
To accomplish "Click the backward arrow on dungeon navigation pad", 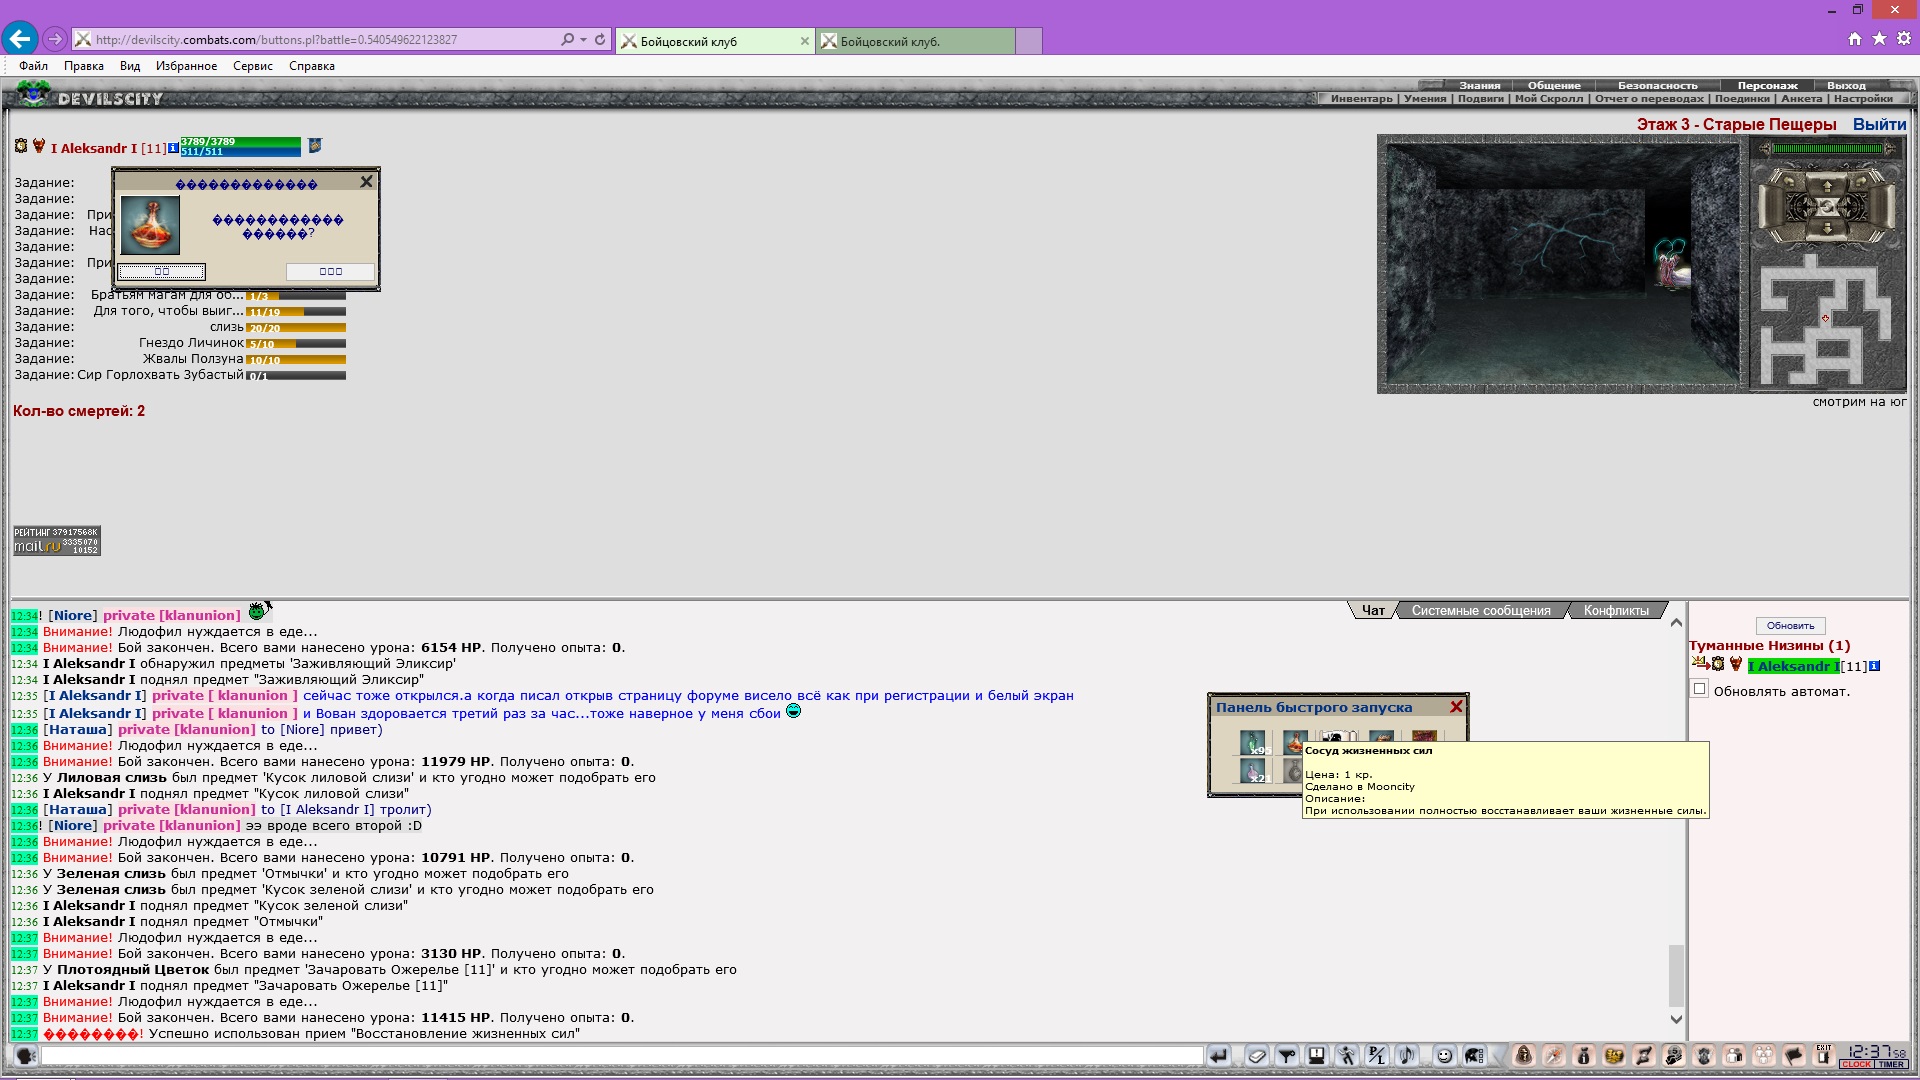I will coord(1827,229).
